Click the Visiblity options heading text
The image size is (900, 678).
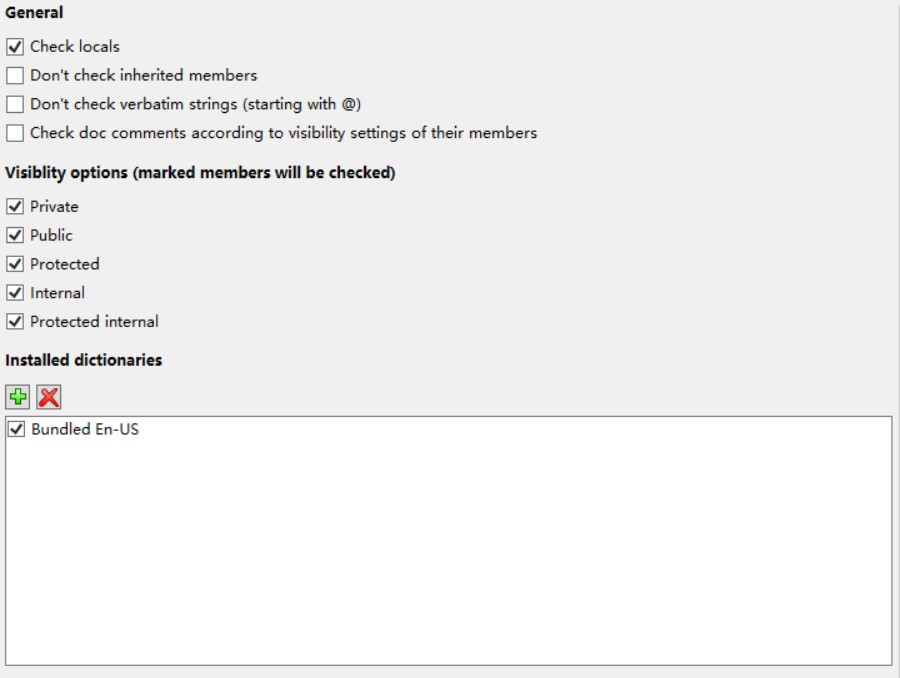click(x=200, y=173)
